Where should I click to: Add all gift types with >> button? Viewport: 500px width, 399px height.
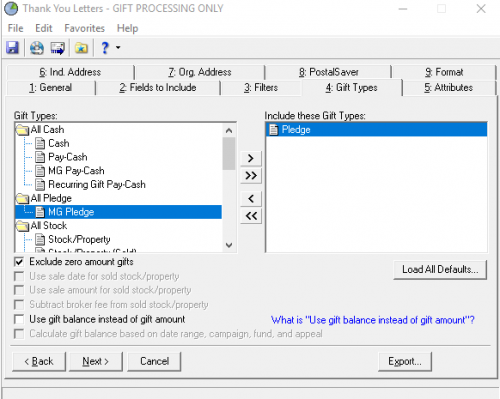pyautogui.click(x=251, y=175)
